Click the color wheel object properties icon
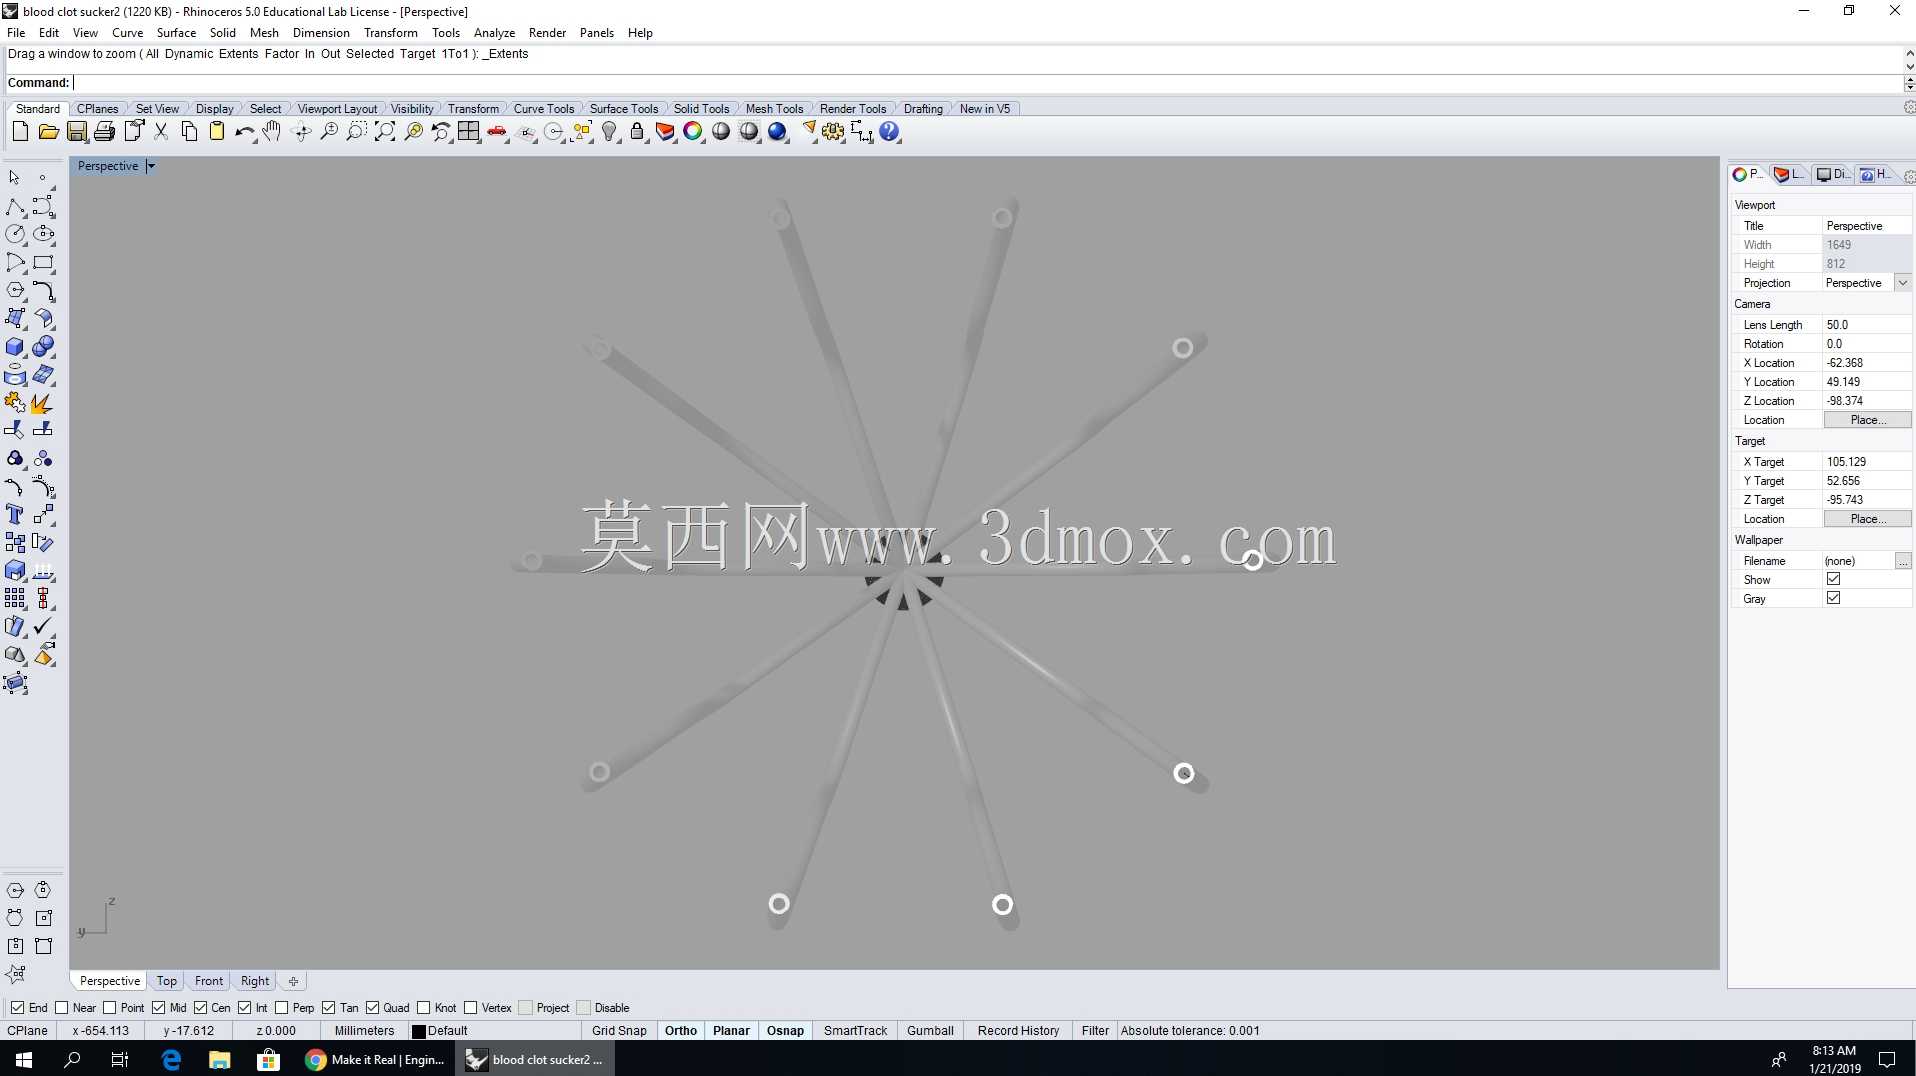This screenshot has height=1076, width=1916. 693,132
